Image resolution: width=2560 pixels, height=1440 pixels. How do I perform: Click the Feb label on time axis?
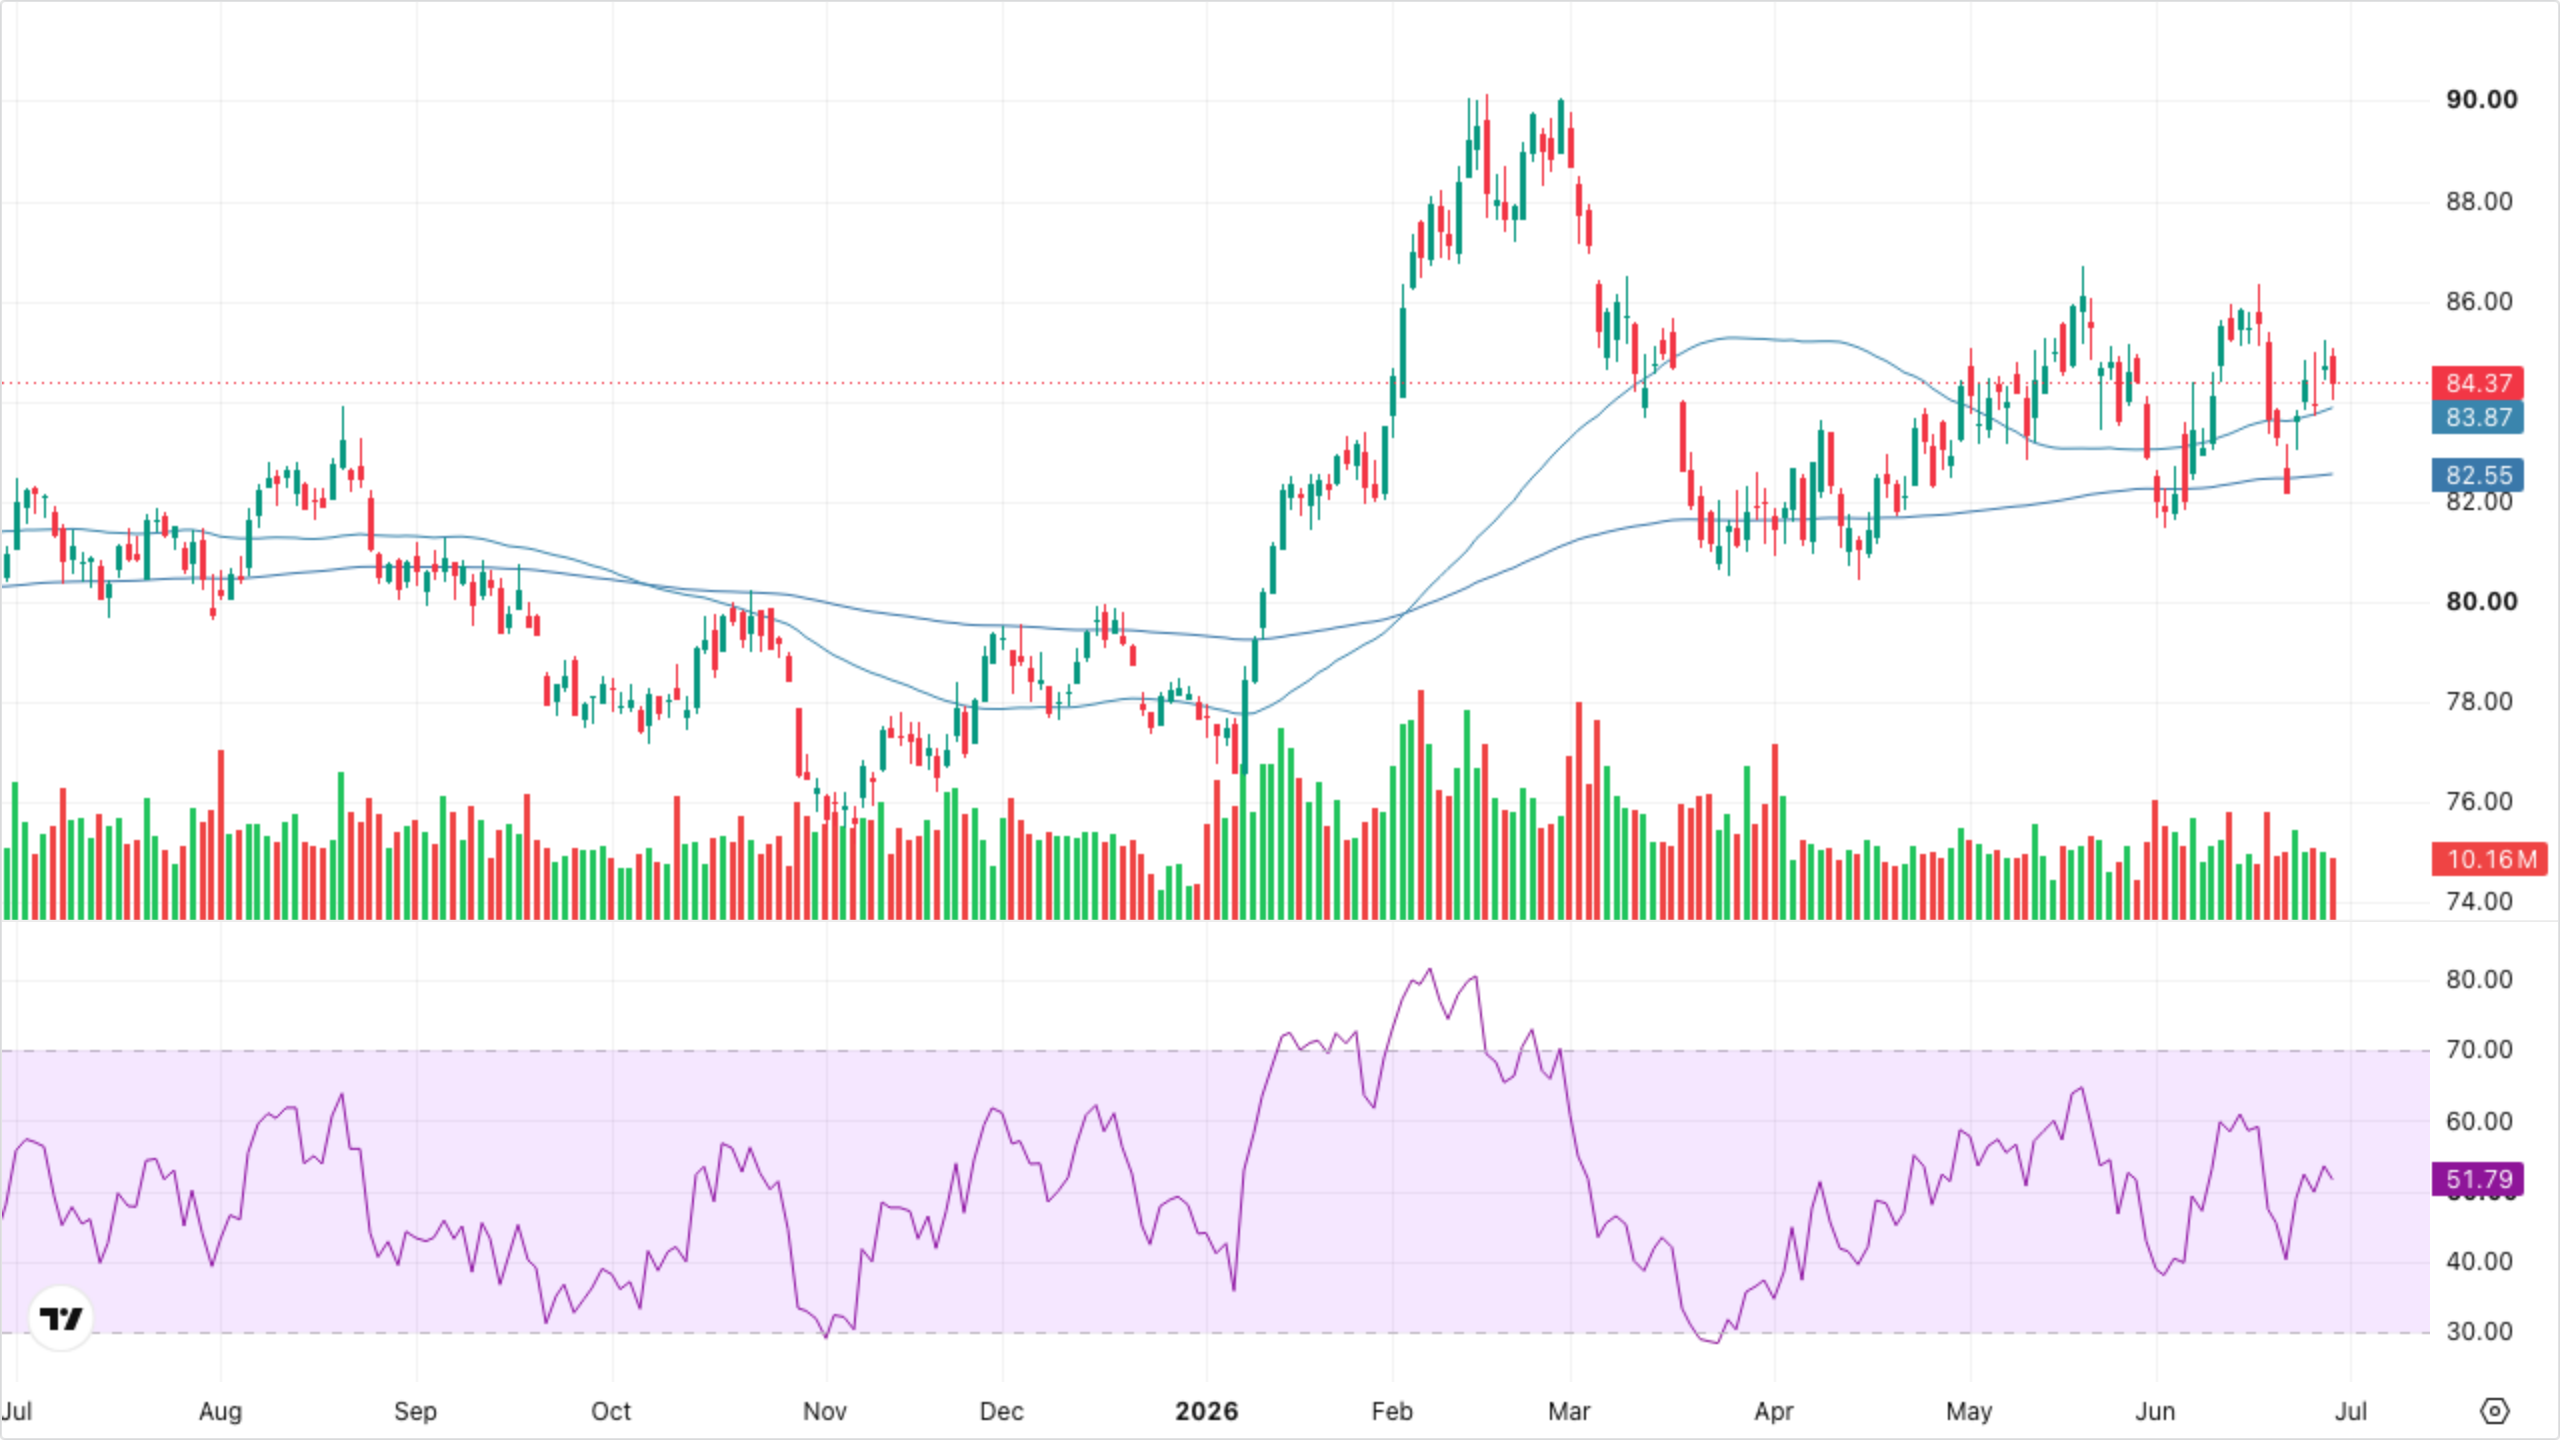(x=1391, y=1411)
